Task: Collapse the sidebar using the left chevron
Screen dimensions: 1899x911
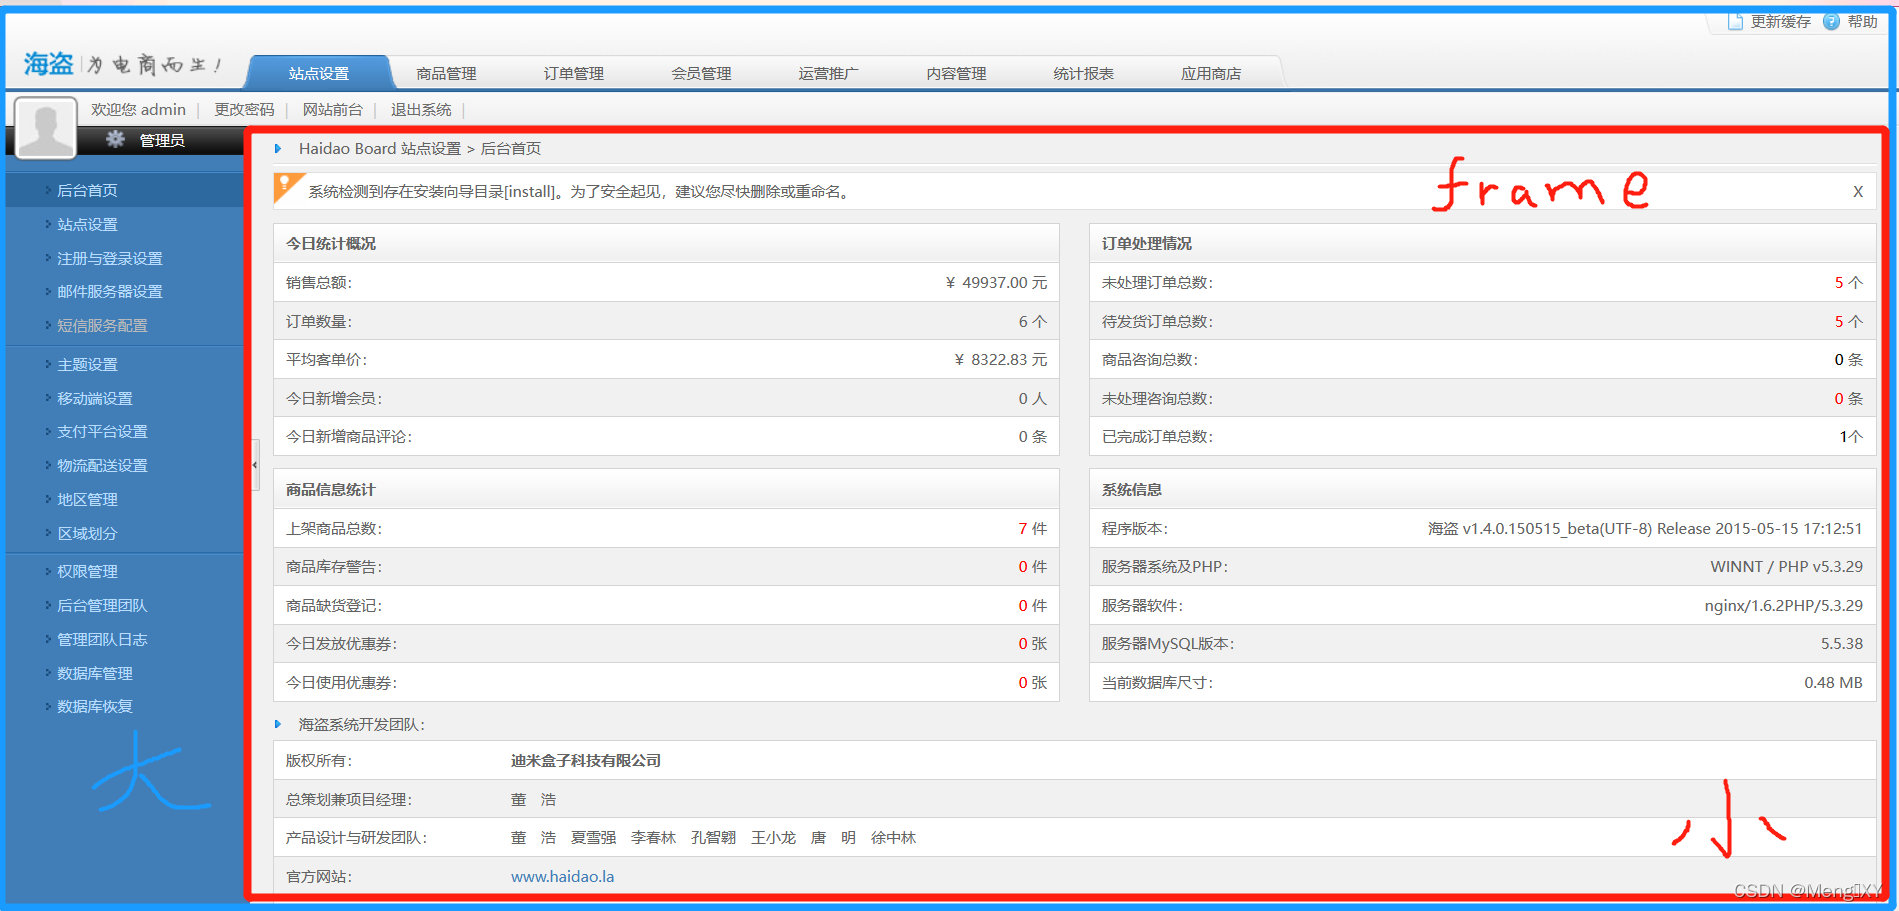Action: [255, 464]
